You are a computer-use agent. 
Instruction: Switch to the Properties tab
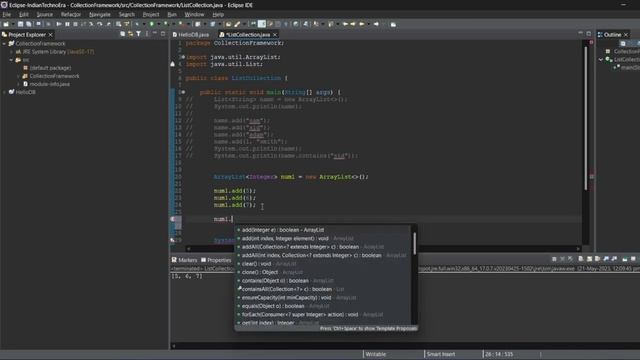tap(216, 260)
